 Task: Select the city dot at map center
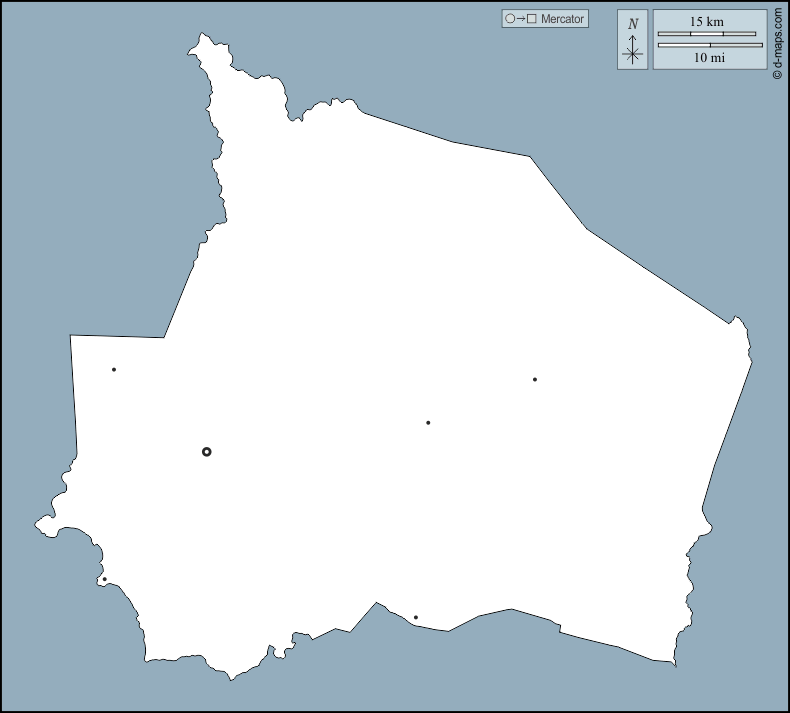coord(428,423)
